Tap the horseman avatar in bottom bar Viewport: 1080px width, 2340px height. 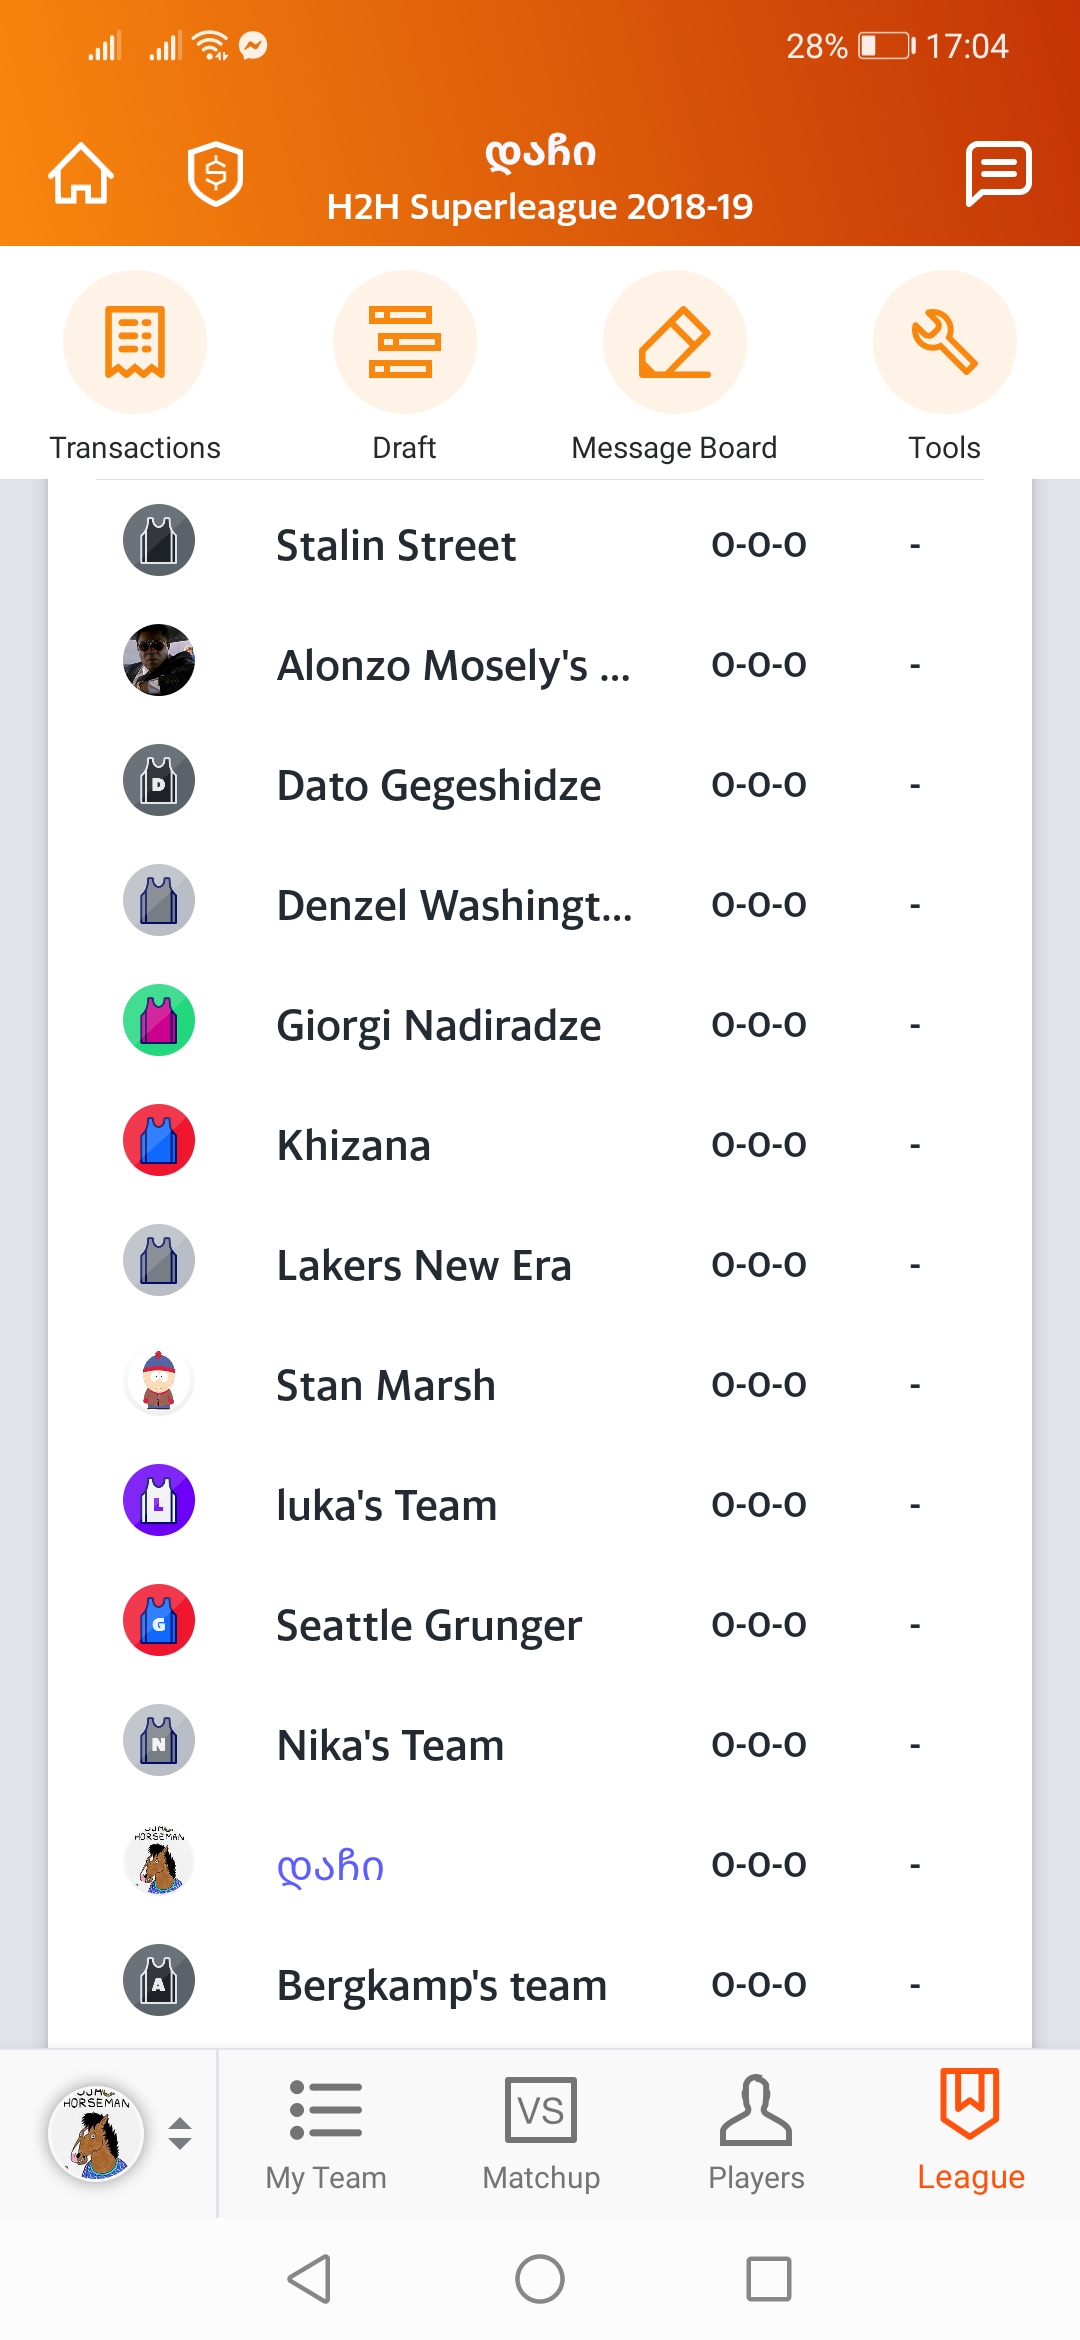point(96,2133)
